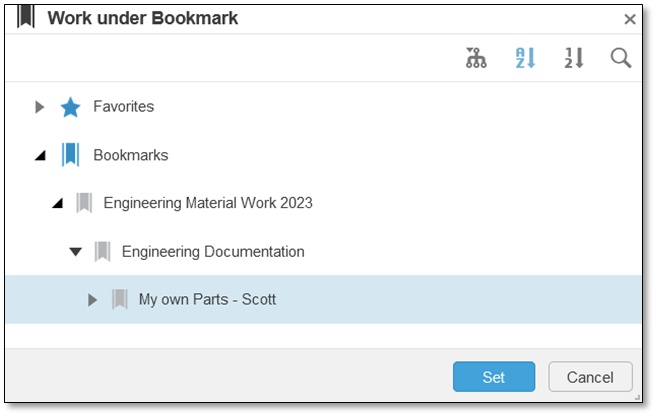
Task: Sort bookmarks alphabetically A to Z
Action: click(x=525, y=58)
